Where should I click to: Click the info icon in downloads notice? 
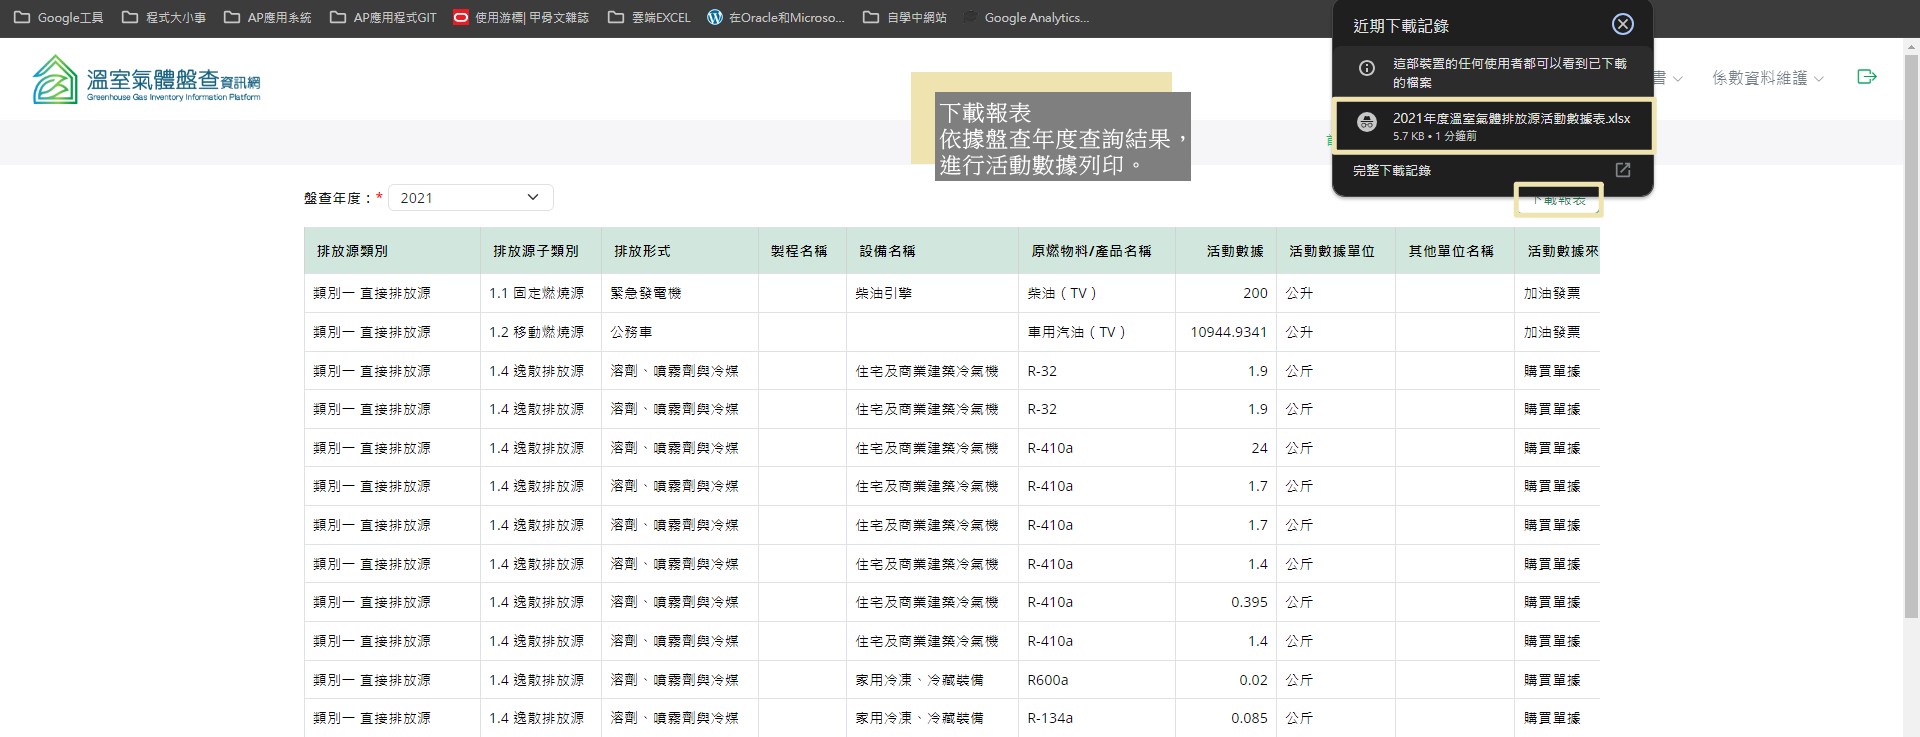click(x=1366, y=68)
